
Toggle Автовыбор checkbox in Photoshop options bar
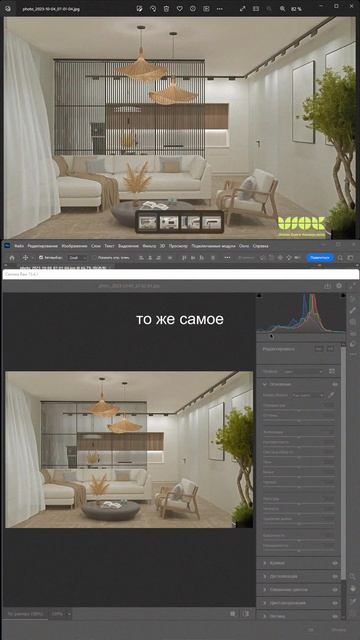click(40, 258)
